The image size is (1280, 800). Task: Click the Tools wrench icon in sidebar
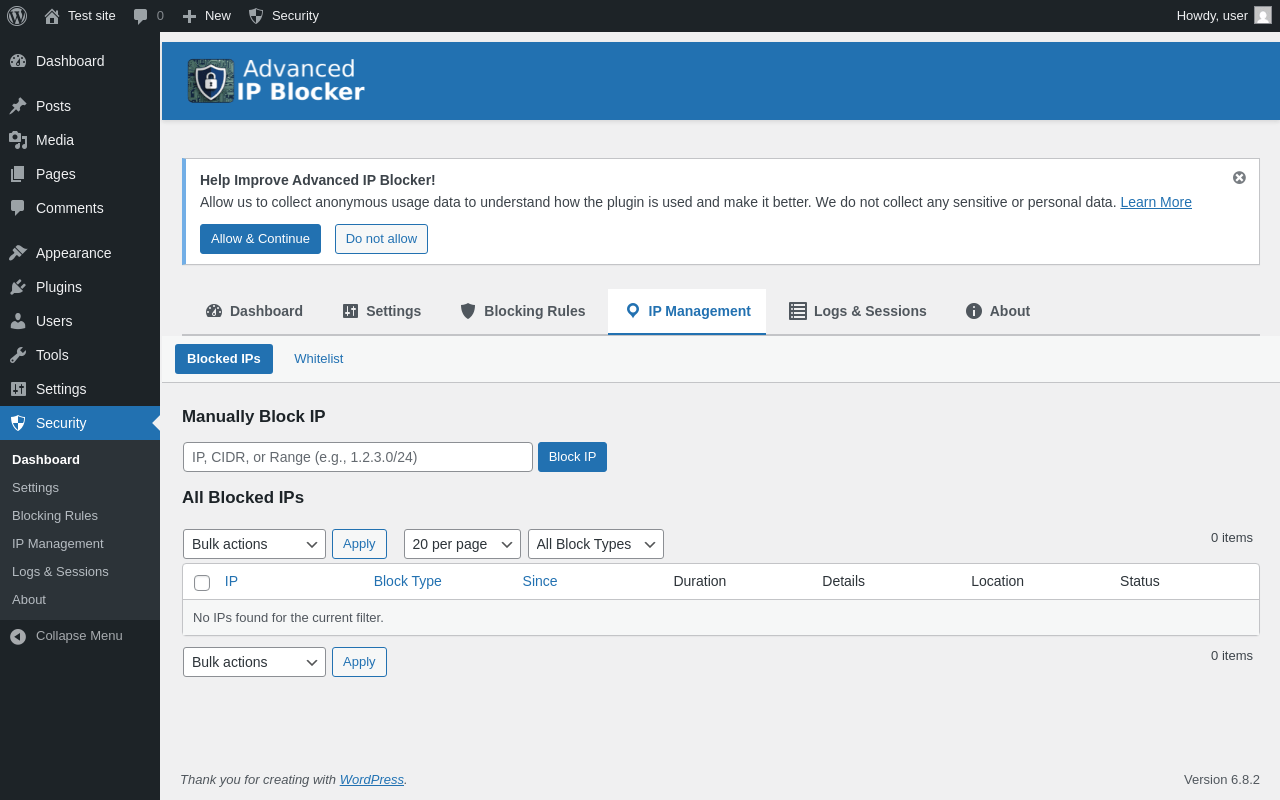[18, 355]
